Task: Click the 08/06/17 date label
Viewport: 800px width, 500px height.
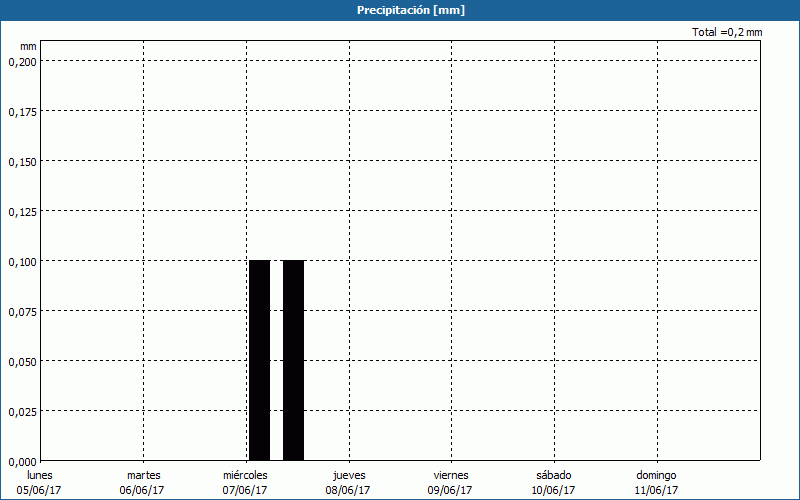Action: 348,490
